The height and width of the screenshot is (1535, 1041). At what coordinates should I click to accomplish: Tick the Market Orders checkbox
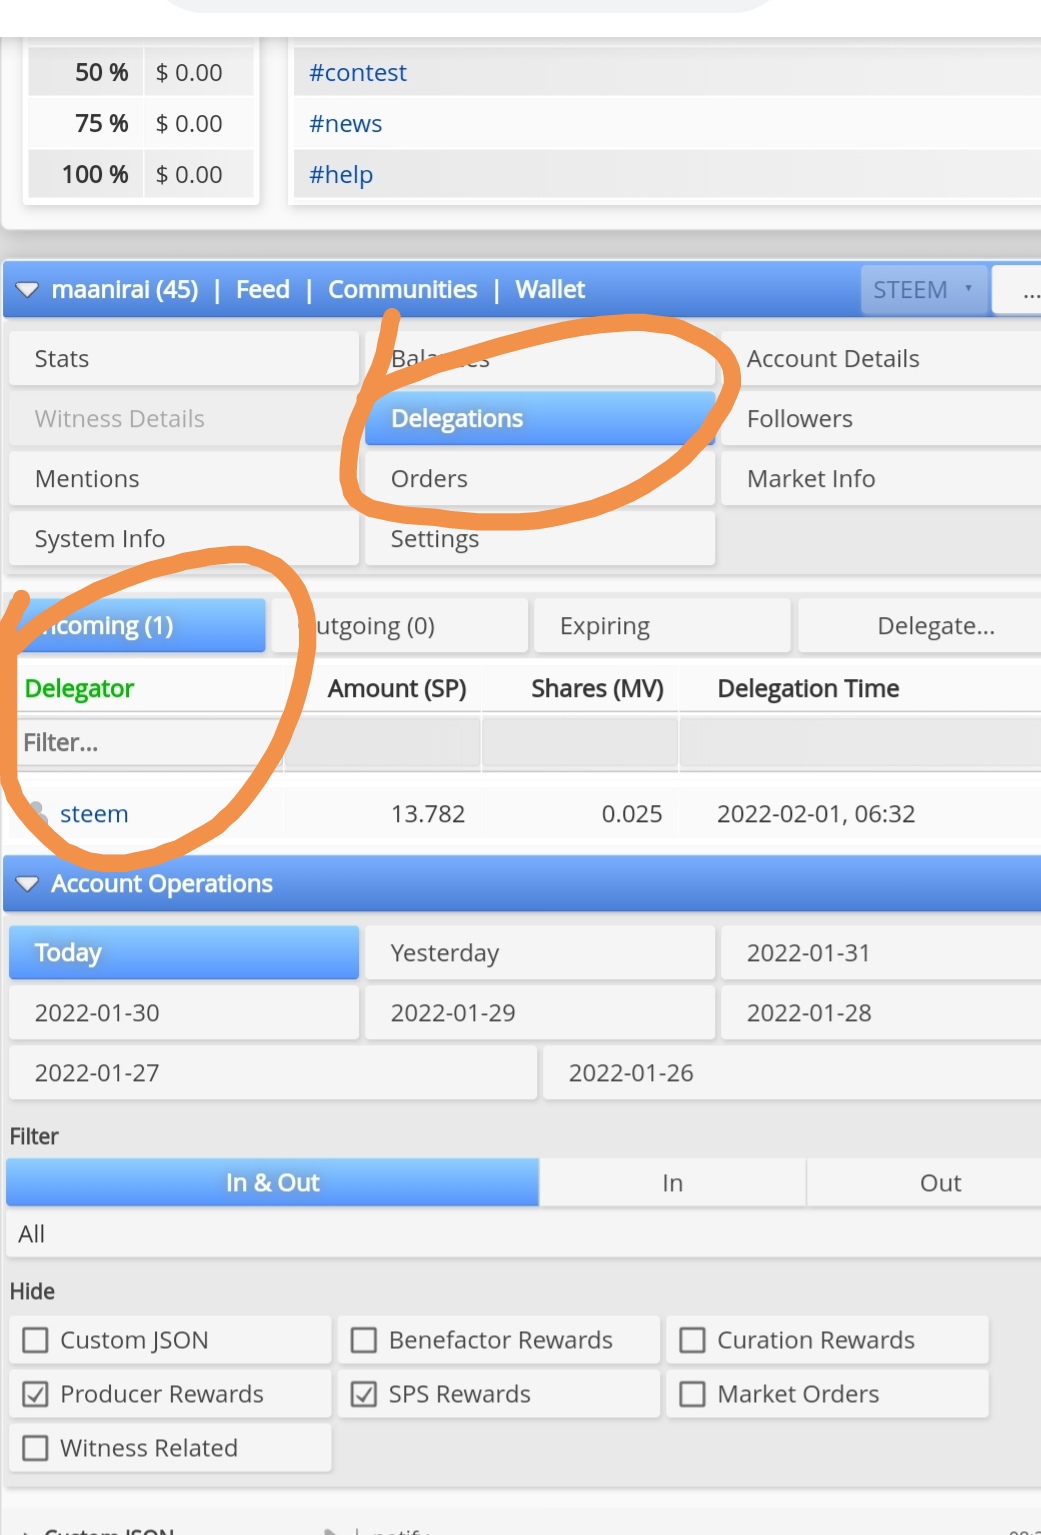[x=692, y=1394]
